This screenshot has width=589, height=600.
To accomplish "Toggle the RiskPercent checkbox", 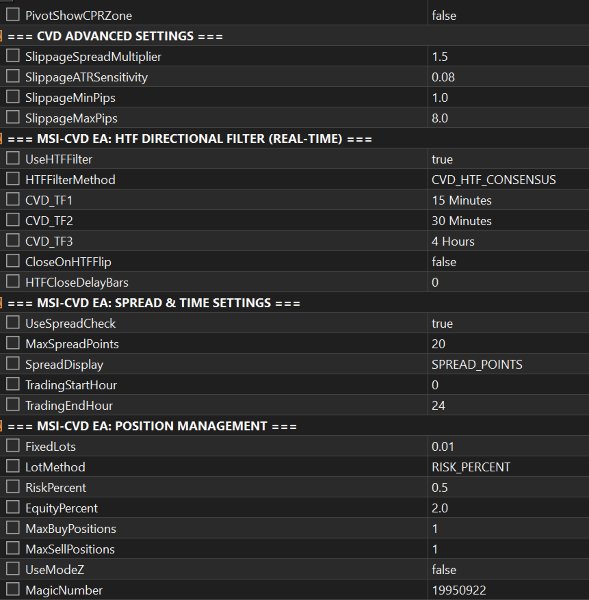I will (13, 487).
